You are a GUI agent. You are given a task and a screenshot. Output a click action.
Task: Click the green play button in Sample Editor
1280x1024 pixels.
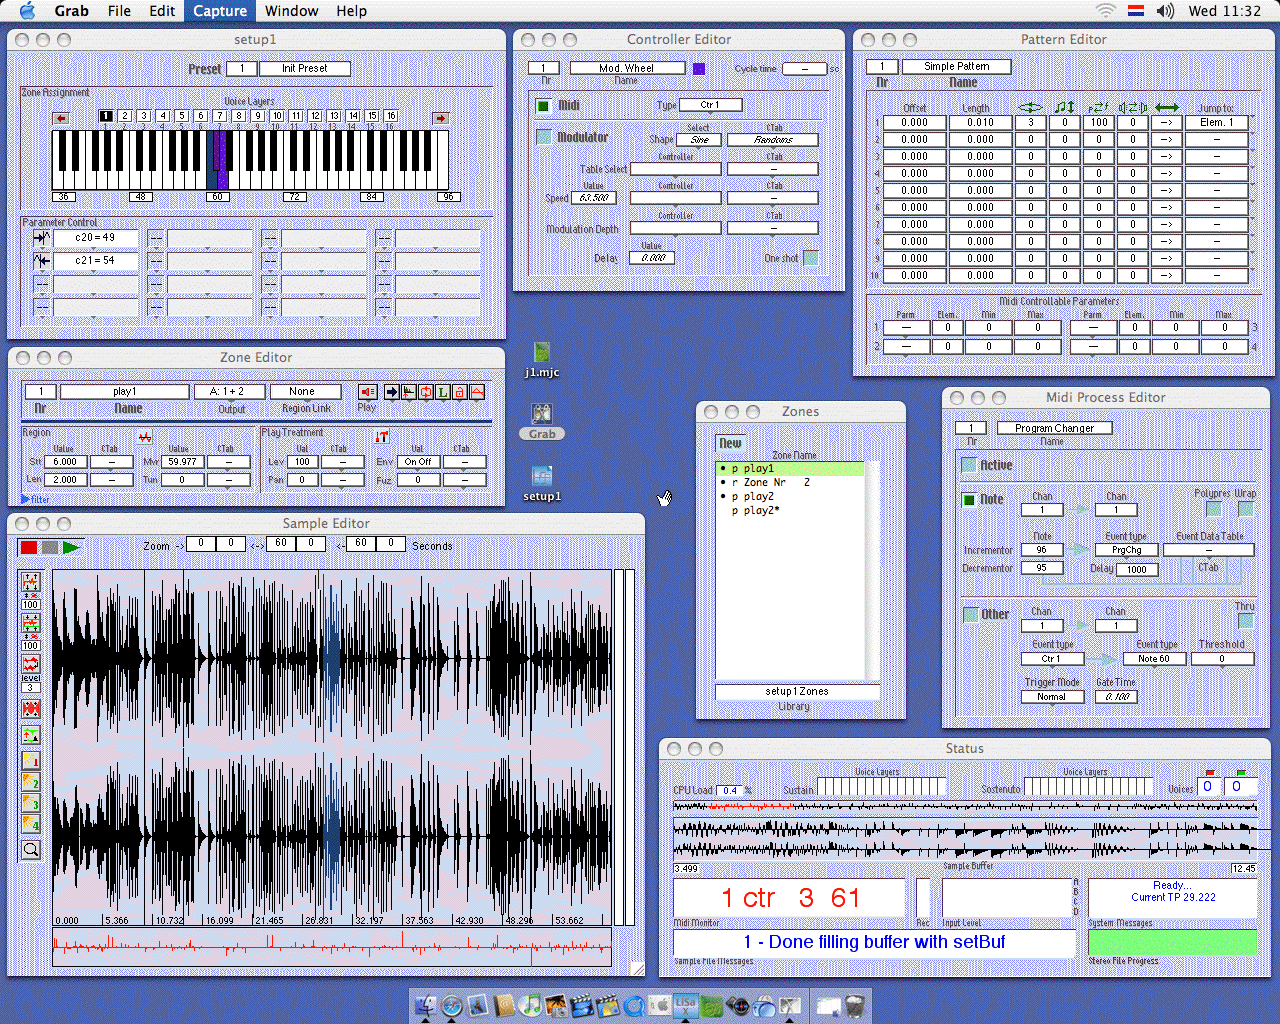(x=70, y=547)
